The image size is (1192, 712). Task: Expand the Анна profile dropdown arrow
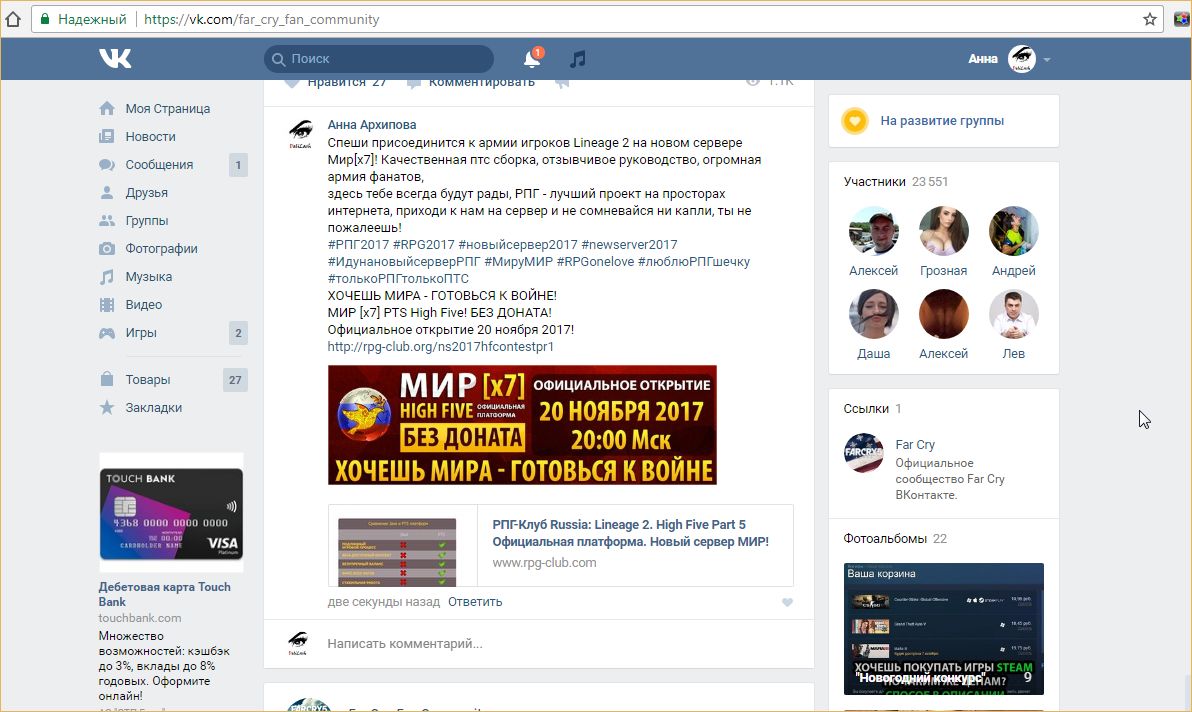1047,59
